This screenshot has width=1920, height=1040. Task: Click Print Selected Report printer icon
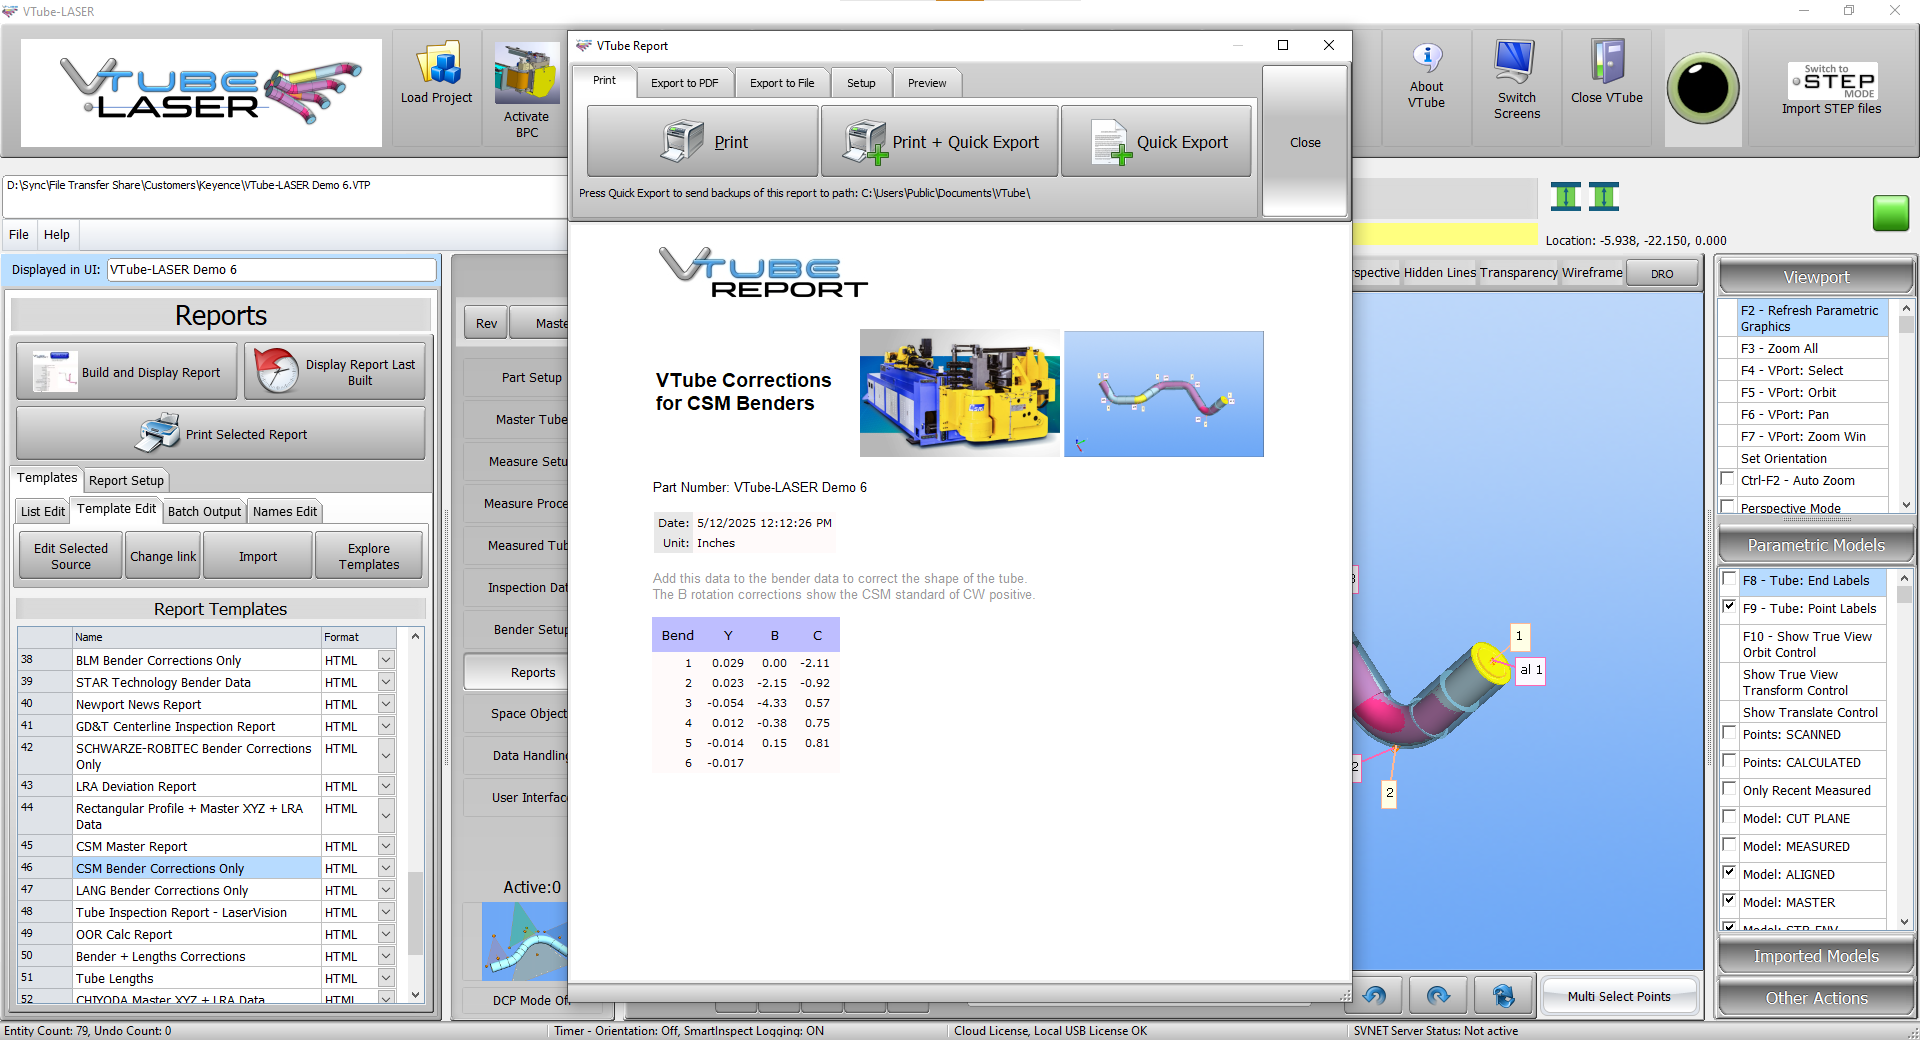(x=158, y=433)
